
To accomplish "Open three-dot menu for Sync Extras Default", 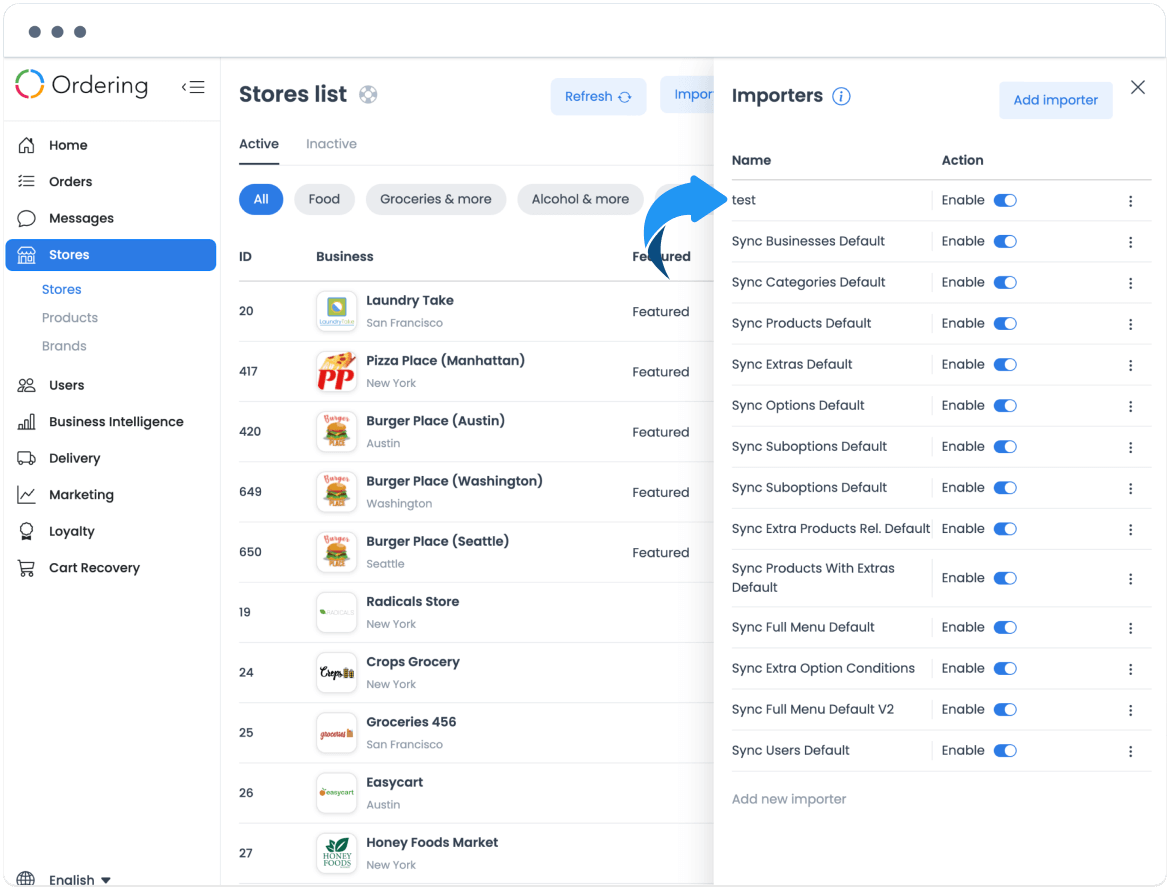I will click(x=1130, y=365).
